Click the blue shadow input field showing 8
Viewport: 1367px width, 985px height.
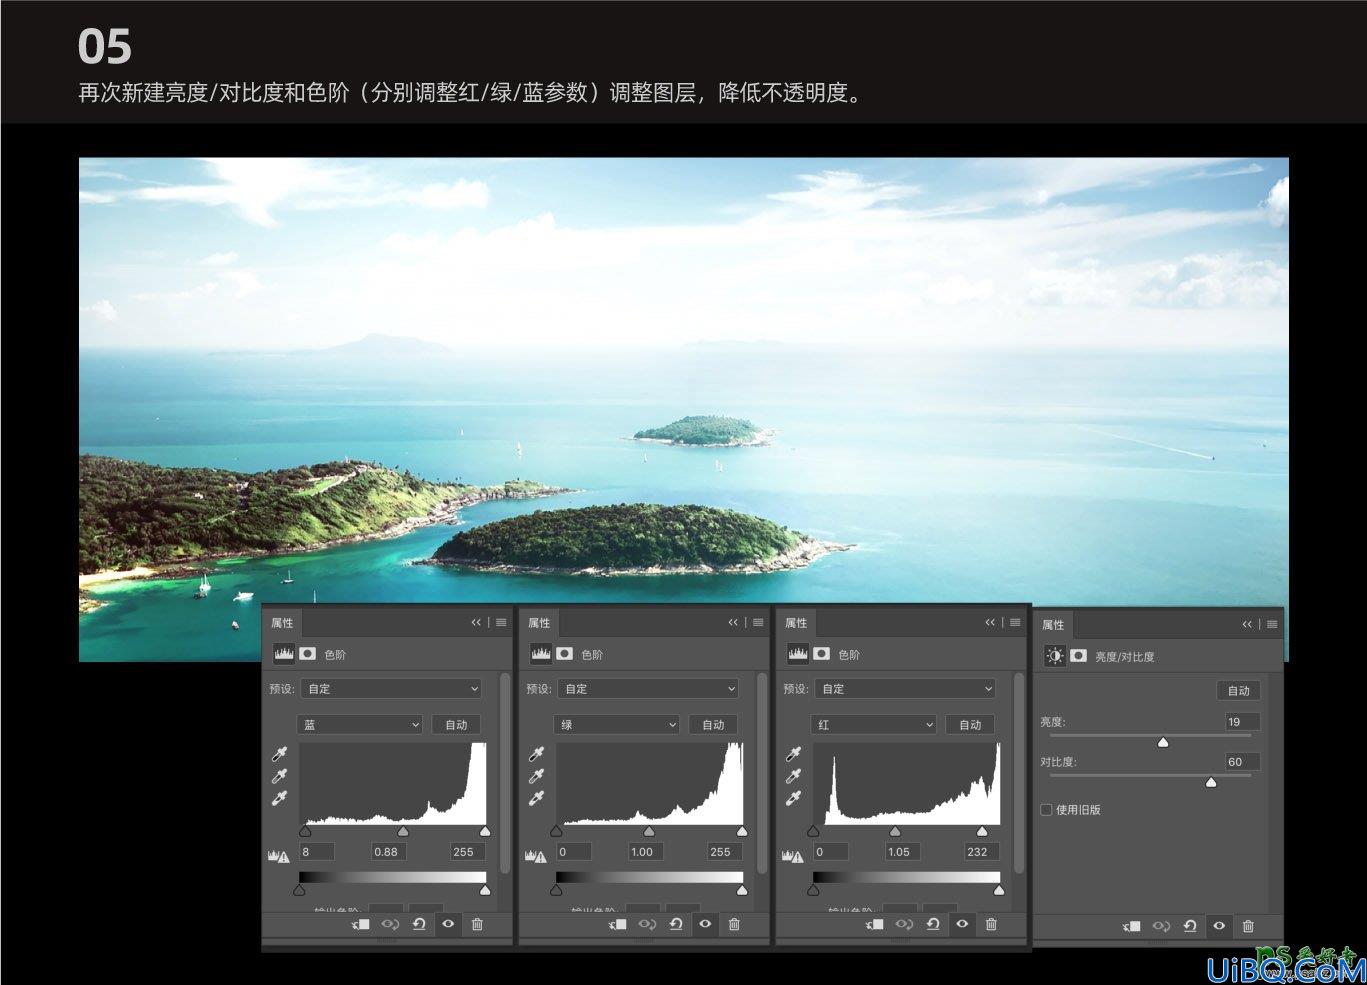click(316, 852)
